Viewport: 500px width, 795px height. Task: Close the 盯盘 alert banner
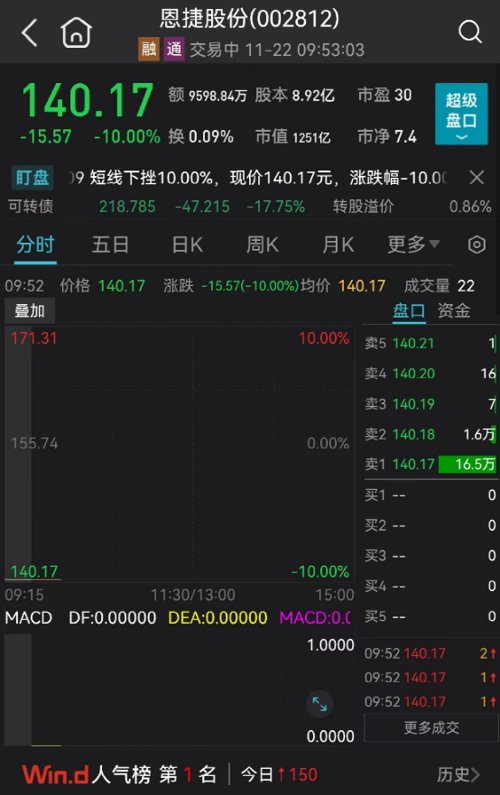coord(477,177)
